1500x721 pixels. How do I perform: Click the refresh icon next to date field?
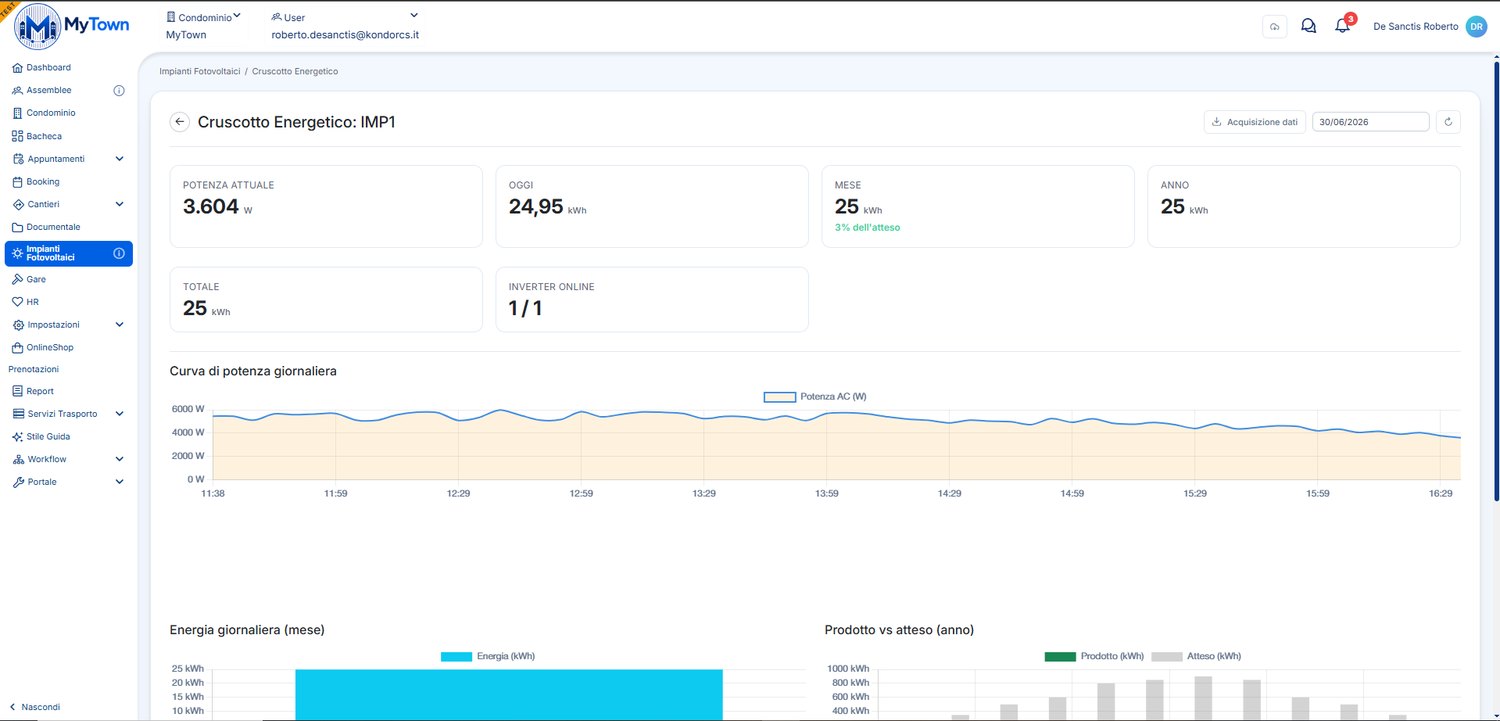click(x=1448, y=122)
